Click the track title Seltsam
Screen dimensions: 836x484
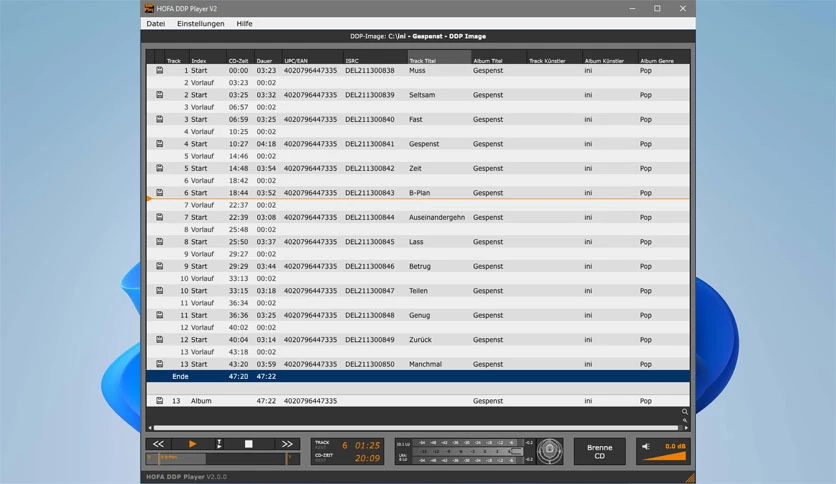(x=422, y=95)
